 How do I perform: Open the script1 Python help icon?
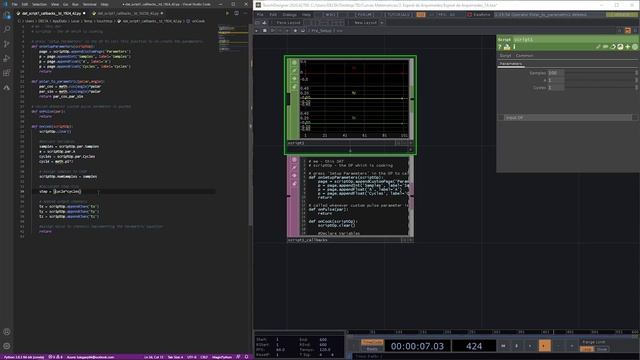[507, 47]
